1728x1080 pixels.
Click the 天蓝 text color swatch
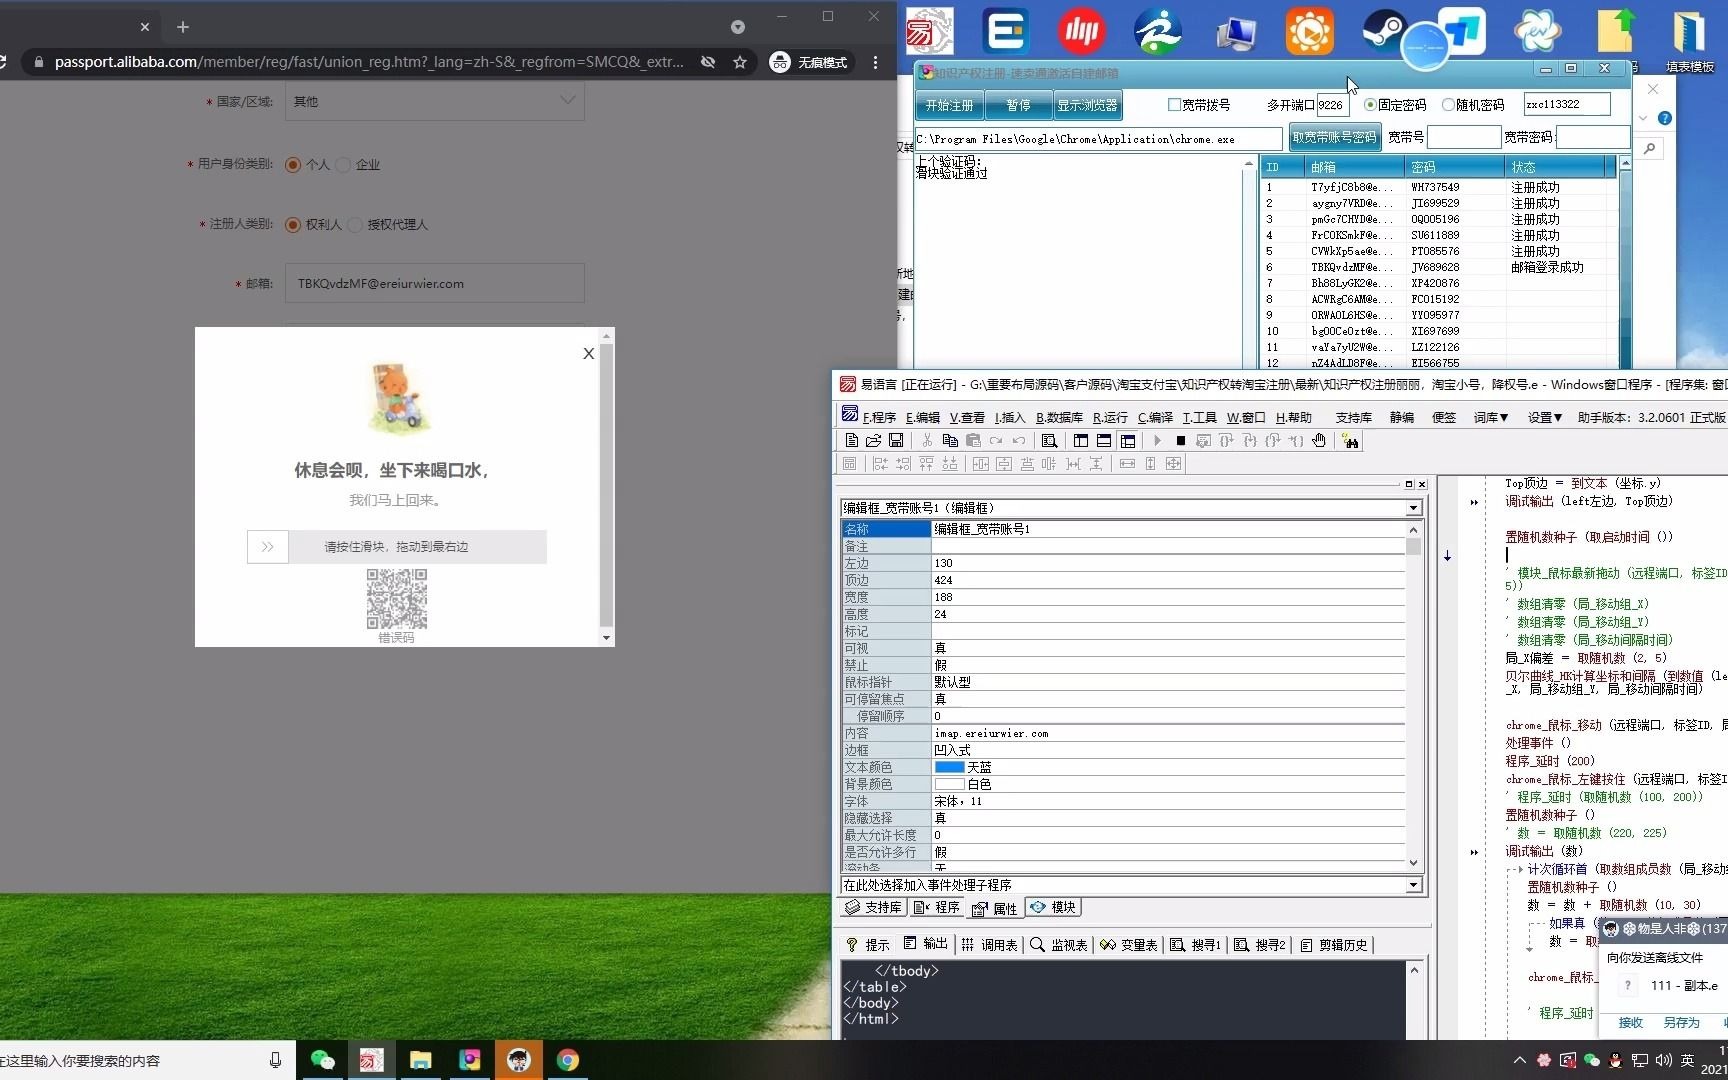point(949,767)
